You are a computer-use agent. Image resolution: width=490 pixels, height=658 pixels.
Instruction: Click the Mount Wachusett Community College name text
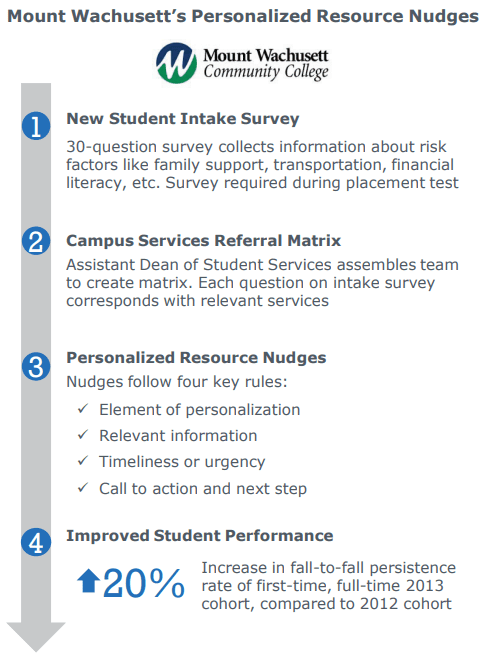[x=266, y=64]
